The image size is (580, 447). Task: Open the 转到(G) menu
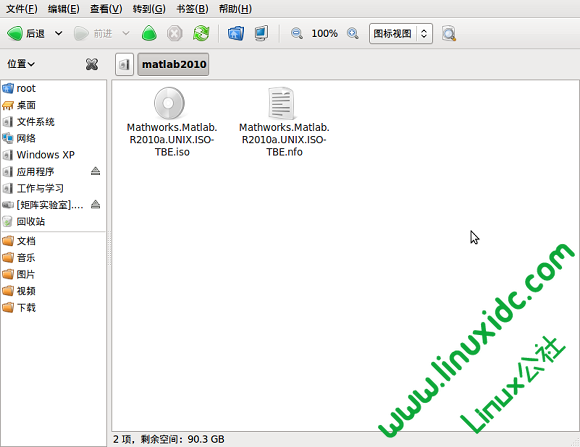coord(149,9)
